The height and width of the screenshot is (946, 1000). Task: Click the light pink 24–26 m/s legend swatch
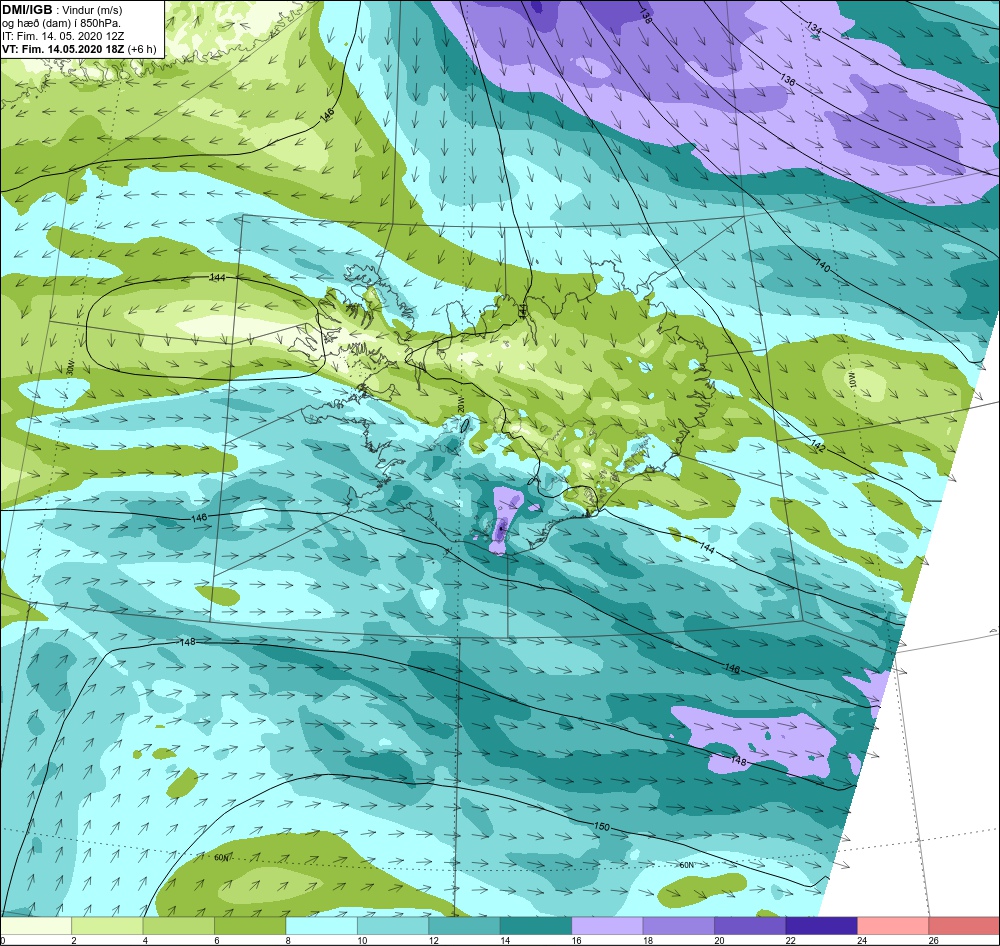click(x=893, y=926)
